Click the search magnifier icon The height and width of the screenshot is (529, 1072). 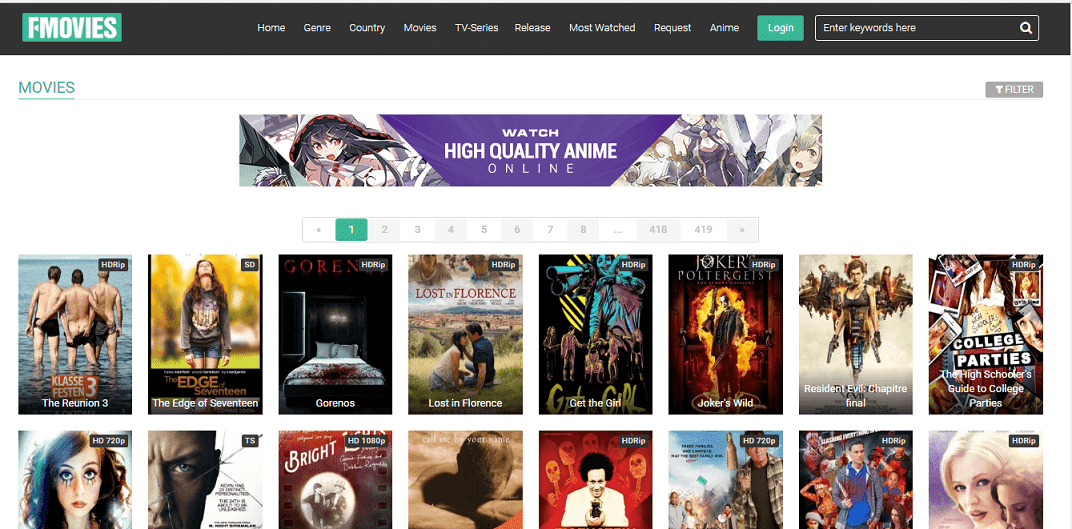(x=1026, y=28)
